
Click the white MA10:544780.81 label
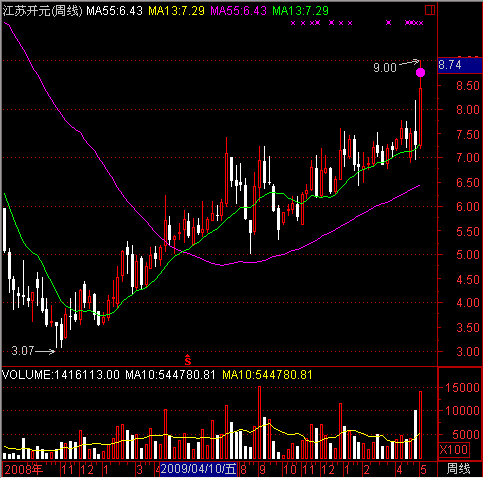170,375
